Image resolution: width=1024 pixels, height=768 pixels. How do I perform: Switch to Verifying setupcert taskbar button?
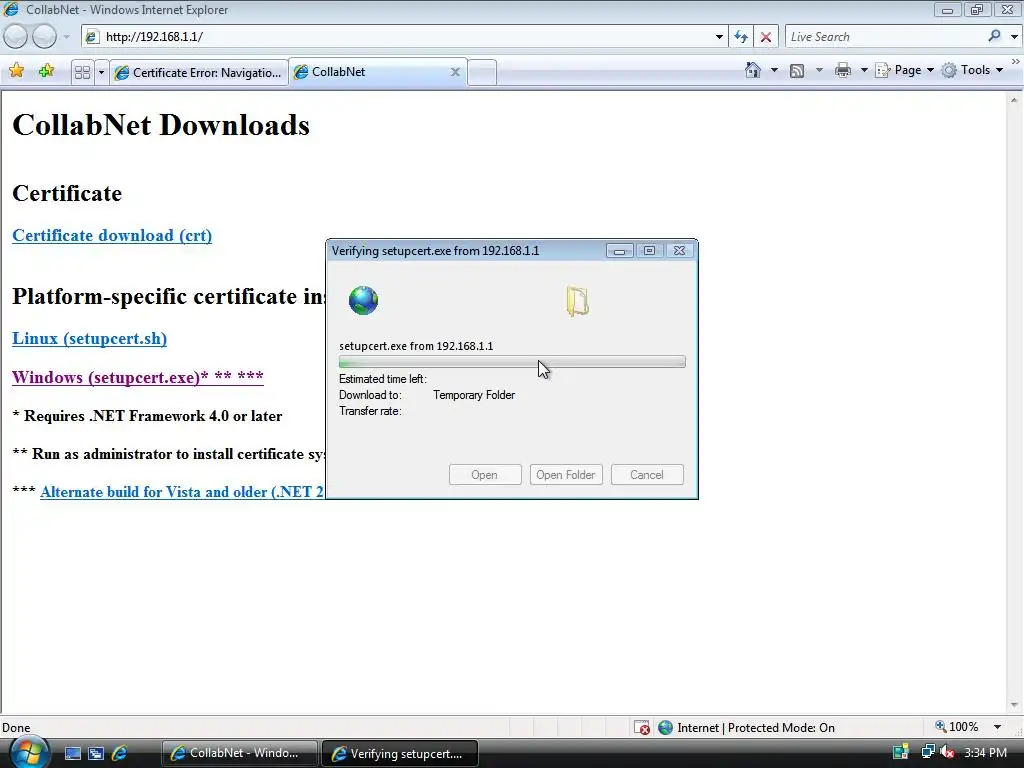click(x=400, y=753)
